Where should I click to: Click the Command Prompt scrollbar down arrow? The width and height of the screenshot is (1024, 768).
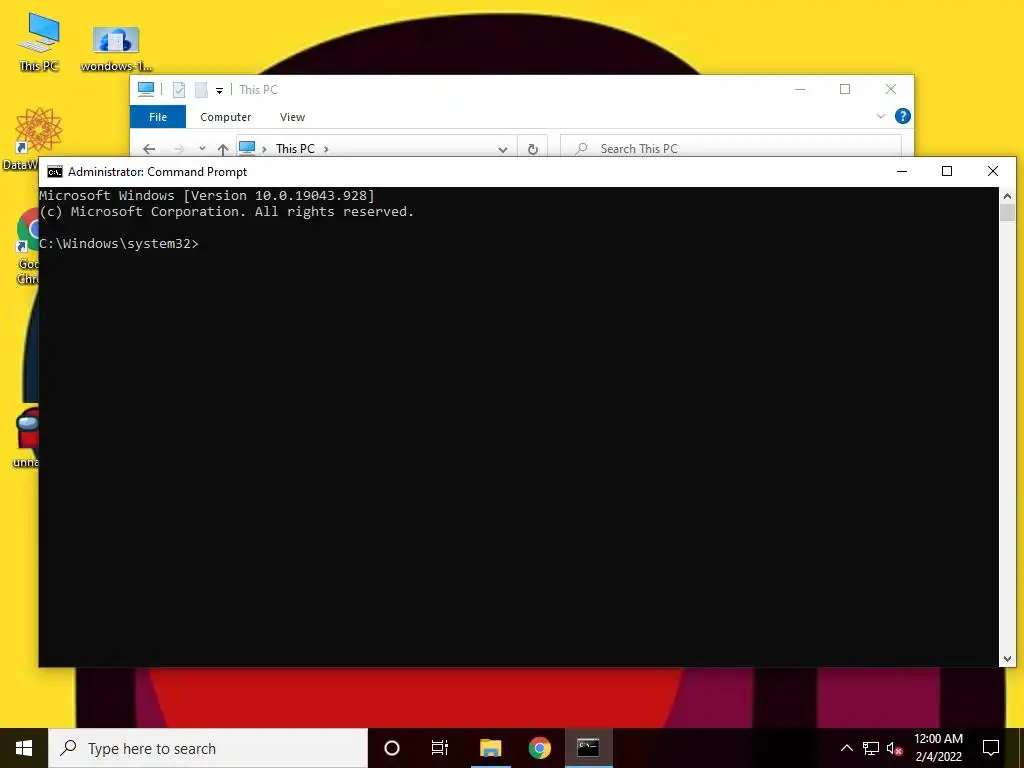point(1007,660)
